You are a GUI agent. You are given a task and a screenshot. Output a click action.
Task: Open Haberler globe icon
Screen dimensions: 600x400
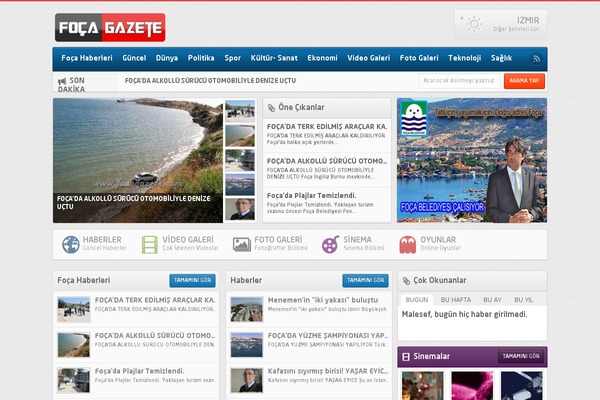click(x=71, y=244)
